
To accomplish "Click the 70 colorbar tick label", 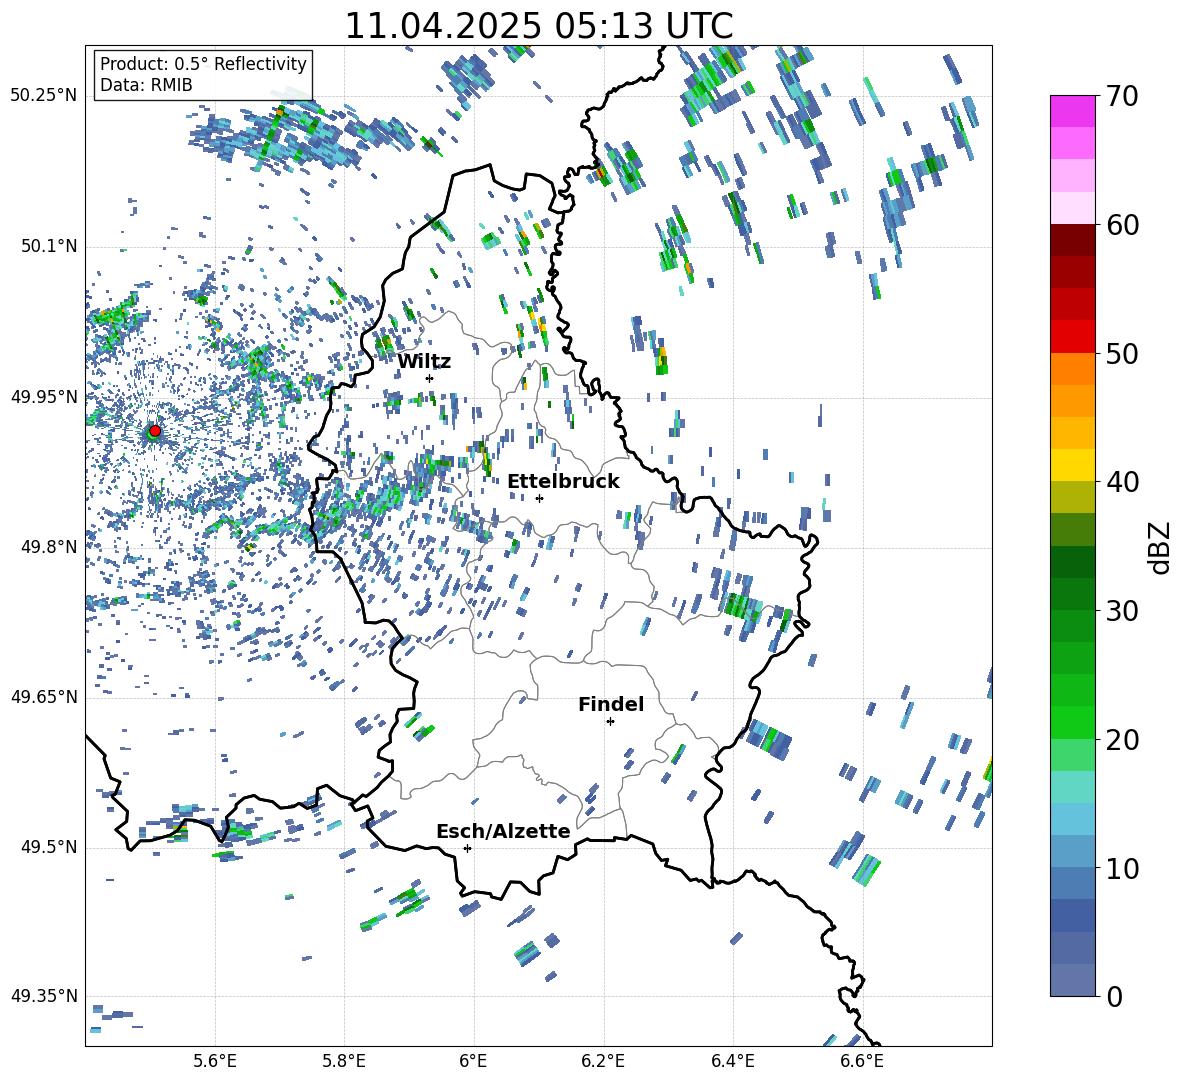I will [x=1122, y=96].
